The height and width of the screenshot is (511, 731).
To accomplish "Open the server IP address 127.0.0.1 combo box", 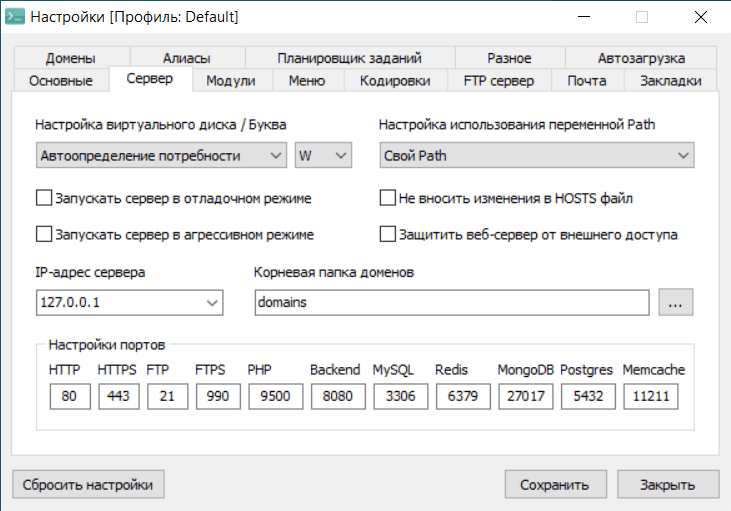I will tap(130, 303).
